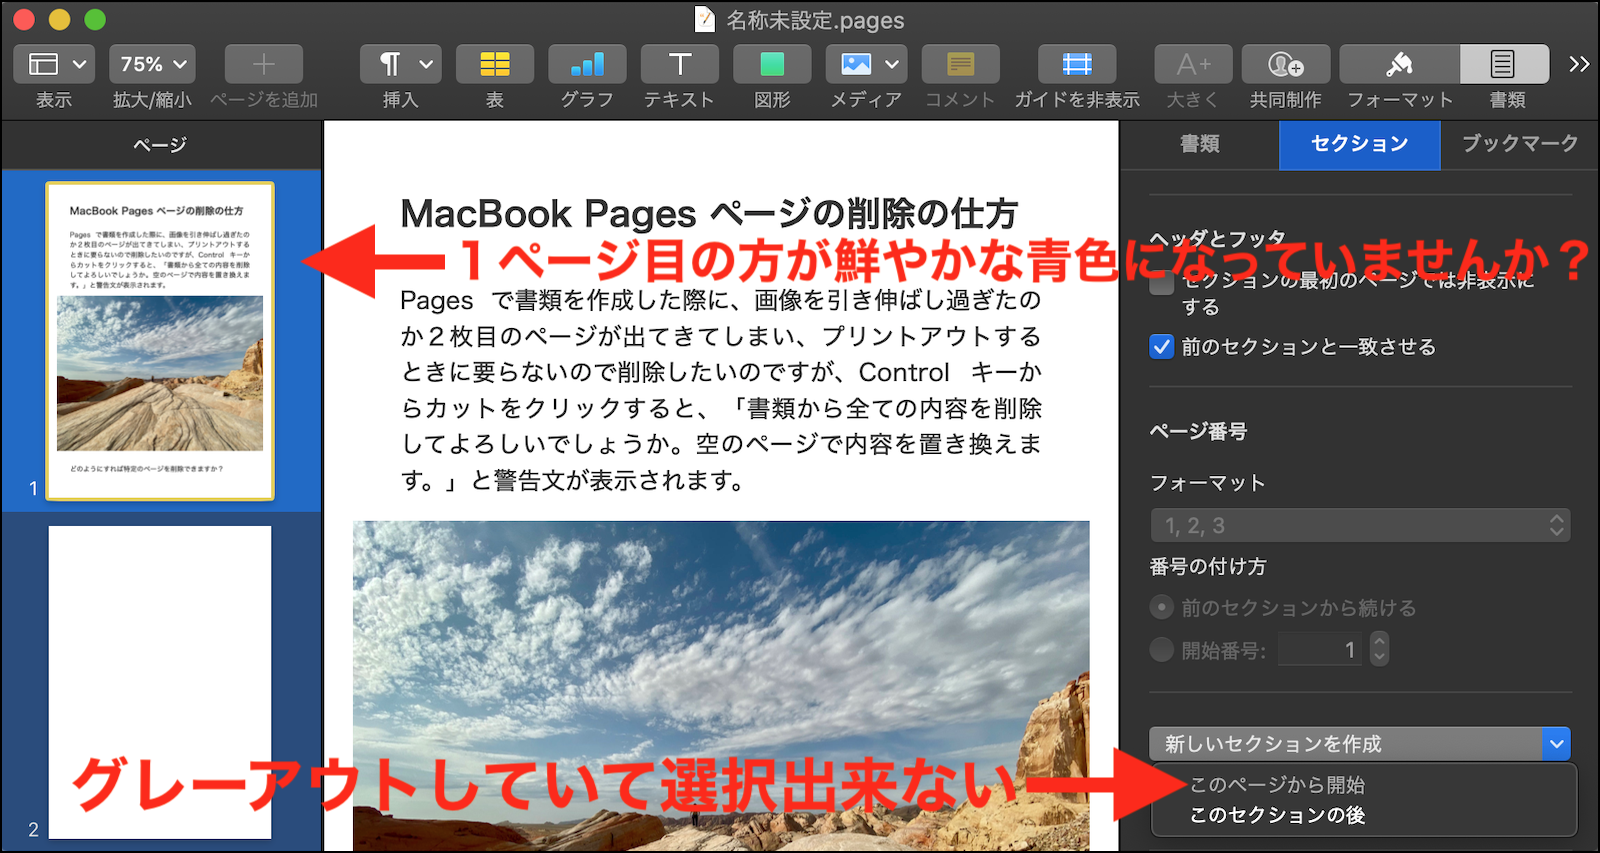Screen dimensions: 1600x853
Task: Click the toolbar overflow double-chevron button
Action: pos(1579,65)
